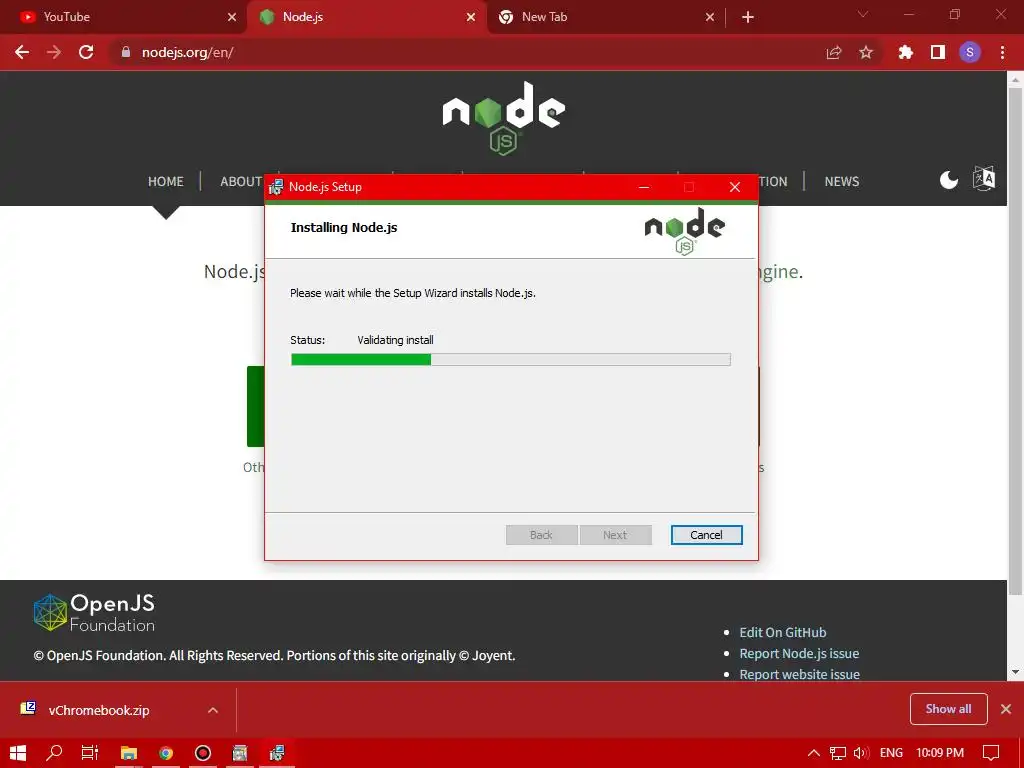This screenshot has height=768, width=1024.
Task: Bookmark this page with the star icon
Action: point(866,52)
